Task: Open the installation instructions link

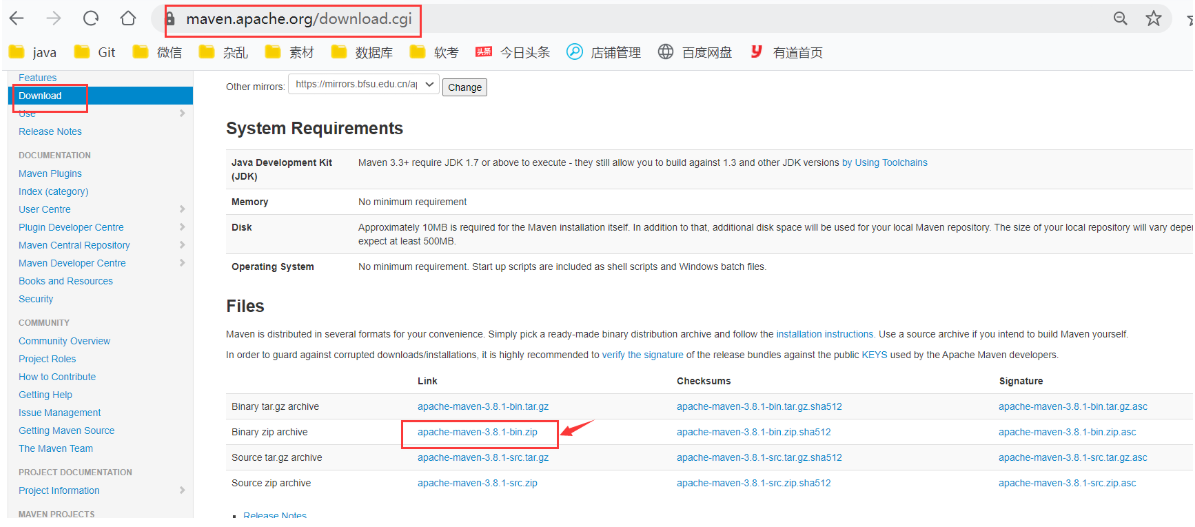Action: click(x=825, y=334)
